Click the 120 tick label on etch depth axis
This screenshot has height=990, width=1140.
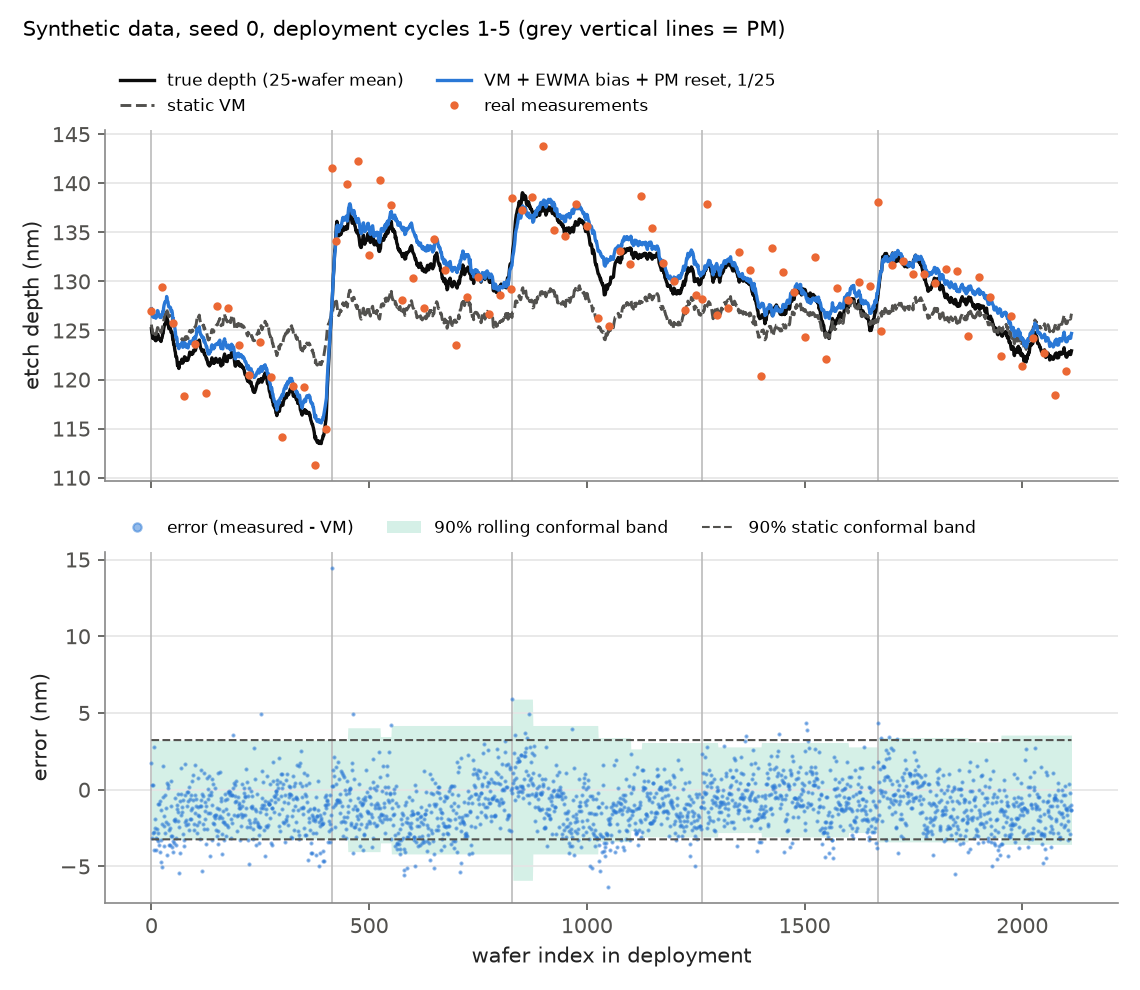tap(71, 379)
